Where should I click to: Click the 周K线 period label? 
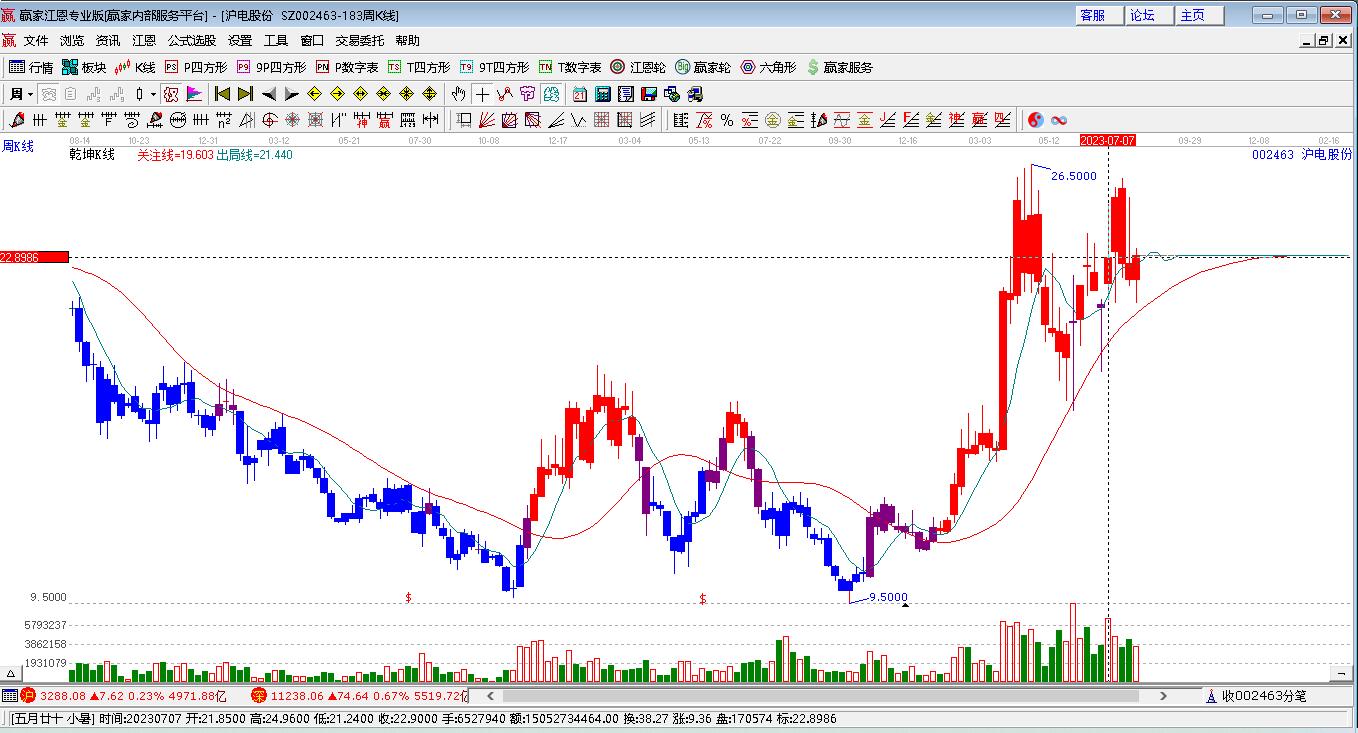pos(18,147)
